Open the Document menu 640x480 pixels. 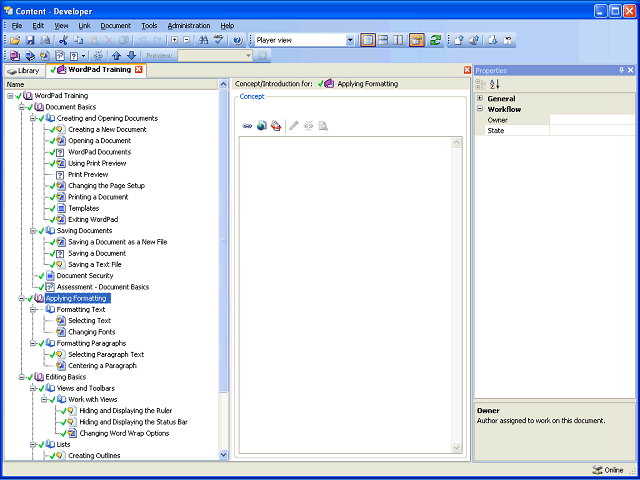coord(116,26)
